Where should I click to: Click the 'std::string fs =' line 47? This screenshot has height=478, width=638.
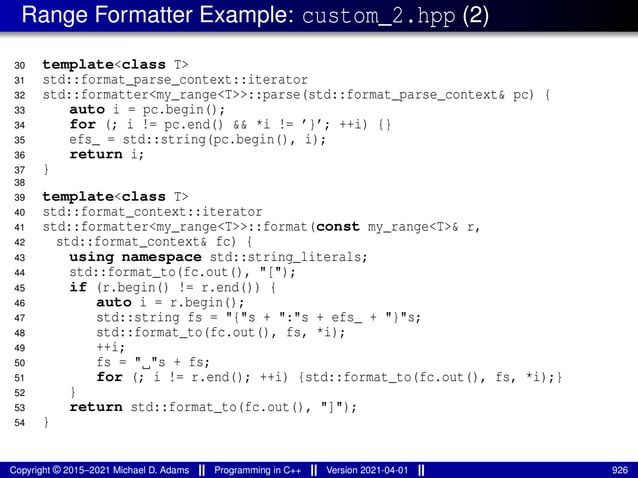point(259,318)
